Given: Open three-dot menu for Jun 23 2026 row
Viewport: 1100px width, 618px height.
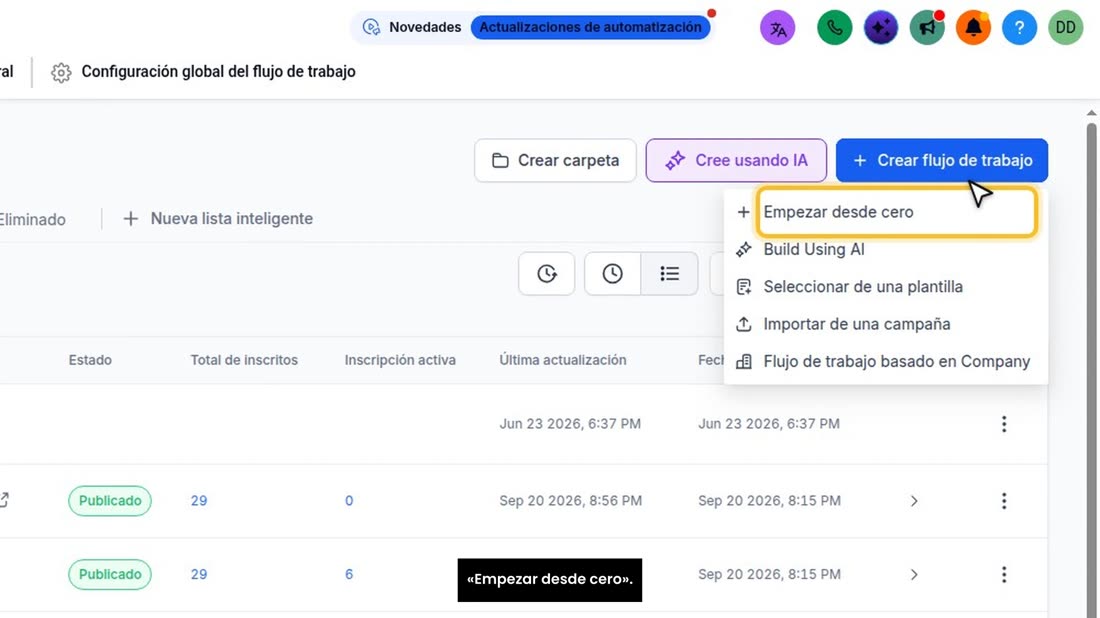Looking at the screenshot, I should pos(1004,424).
